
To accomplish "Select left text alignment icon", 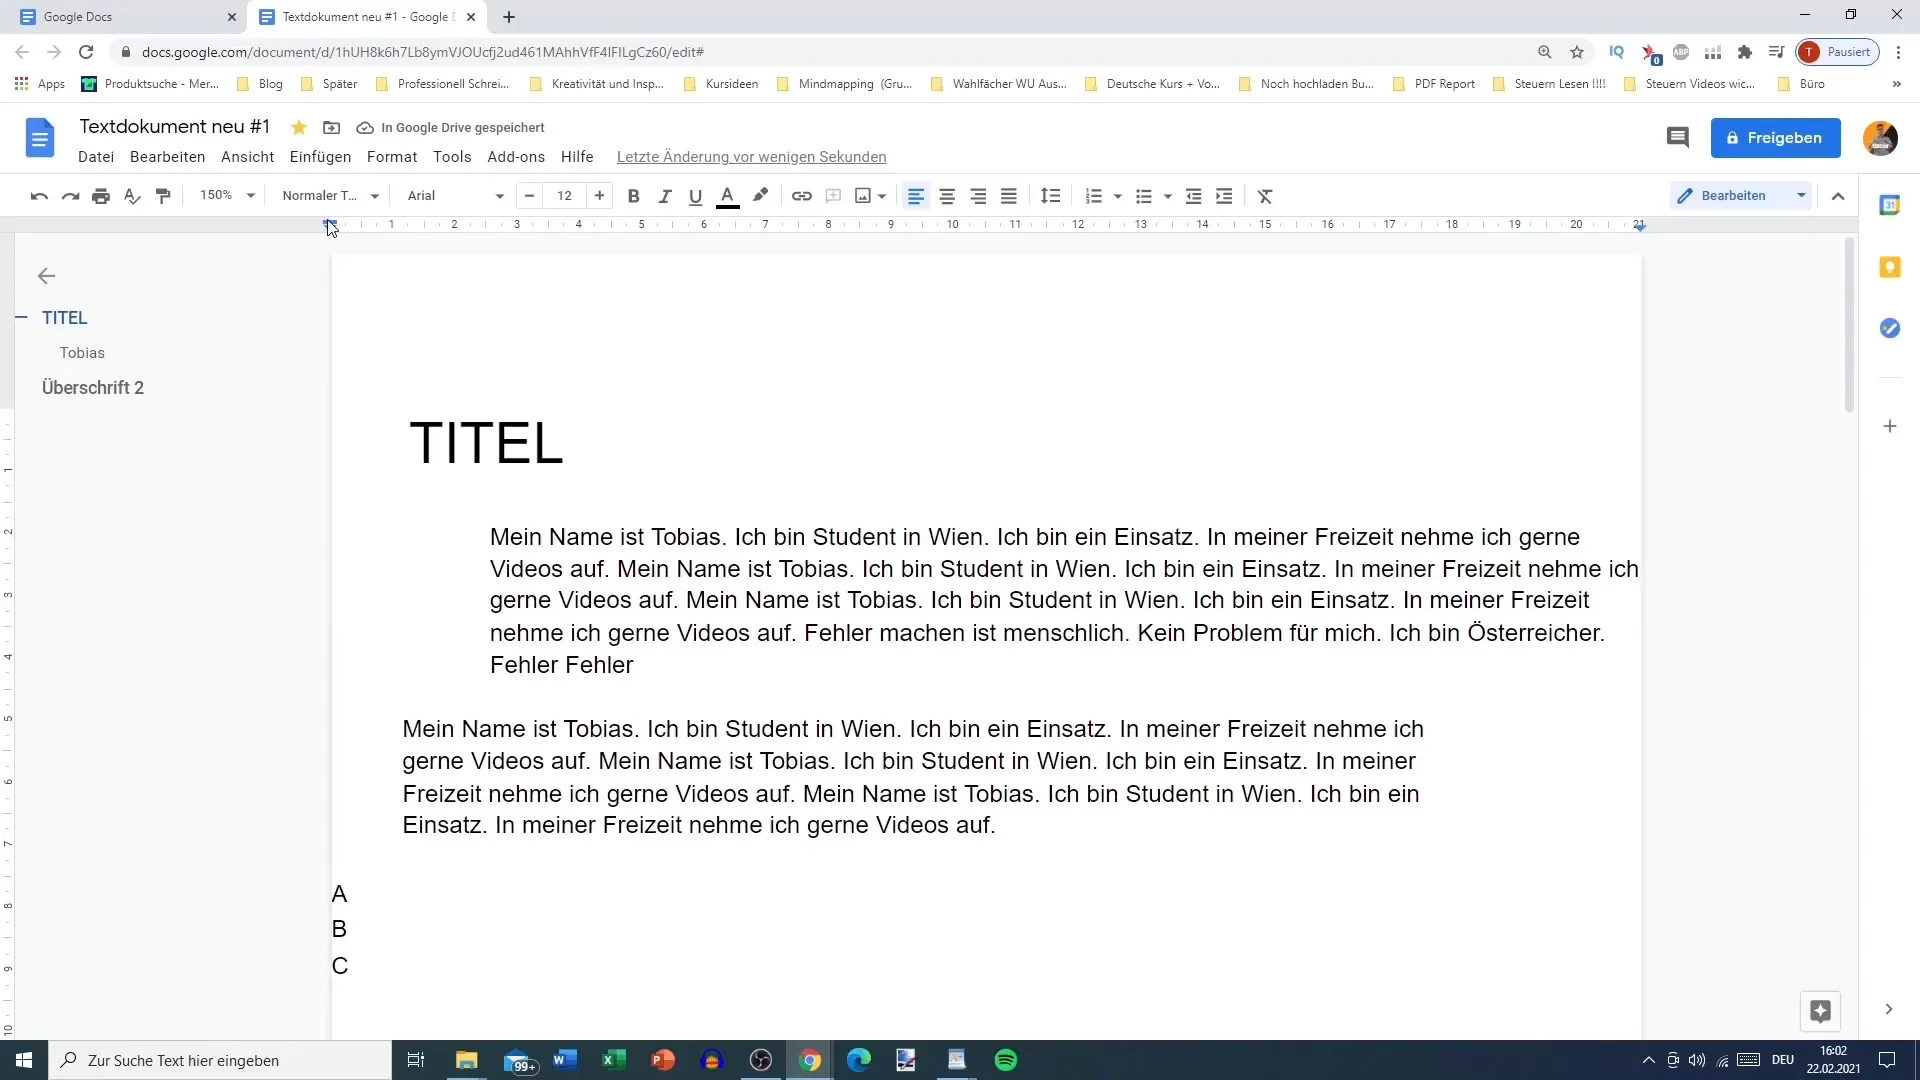I will tap(915, 195).
